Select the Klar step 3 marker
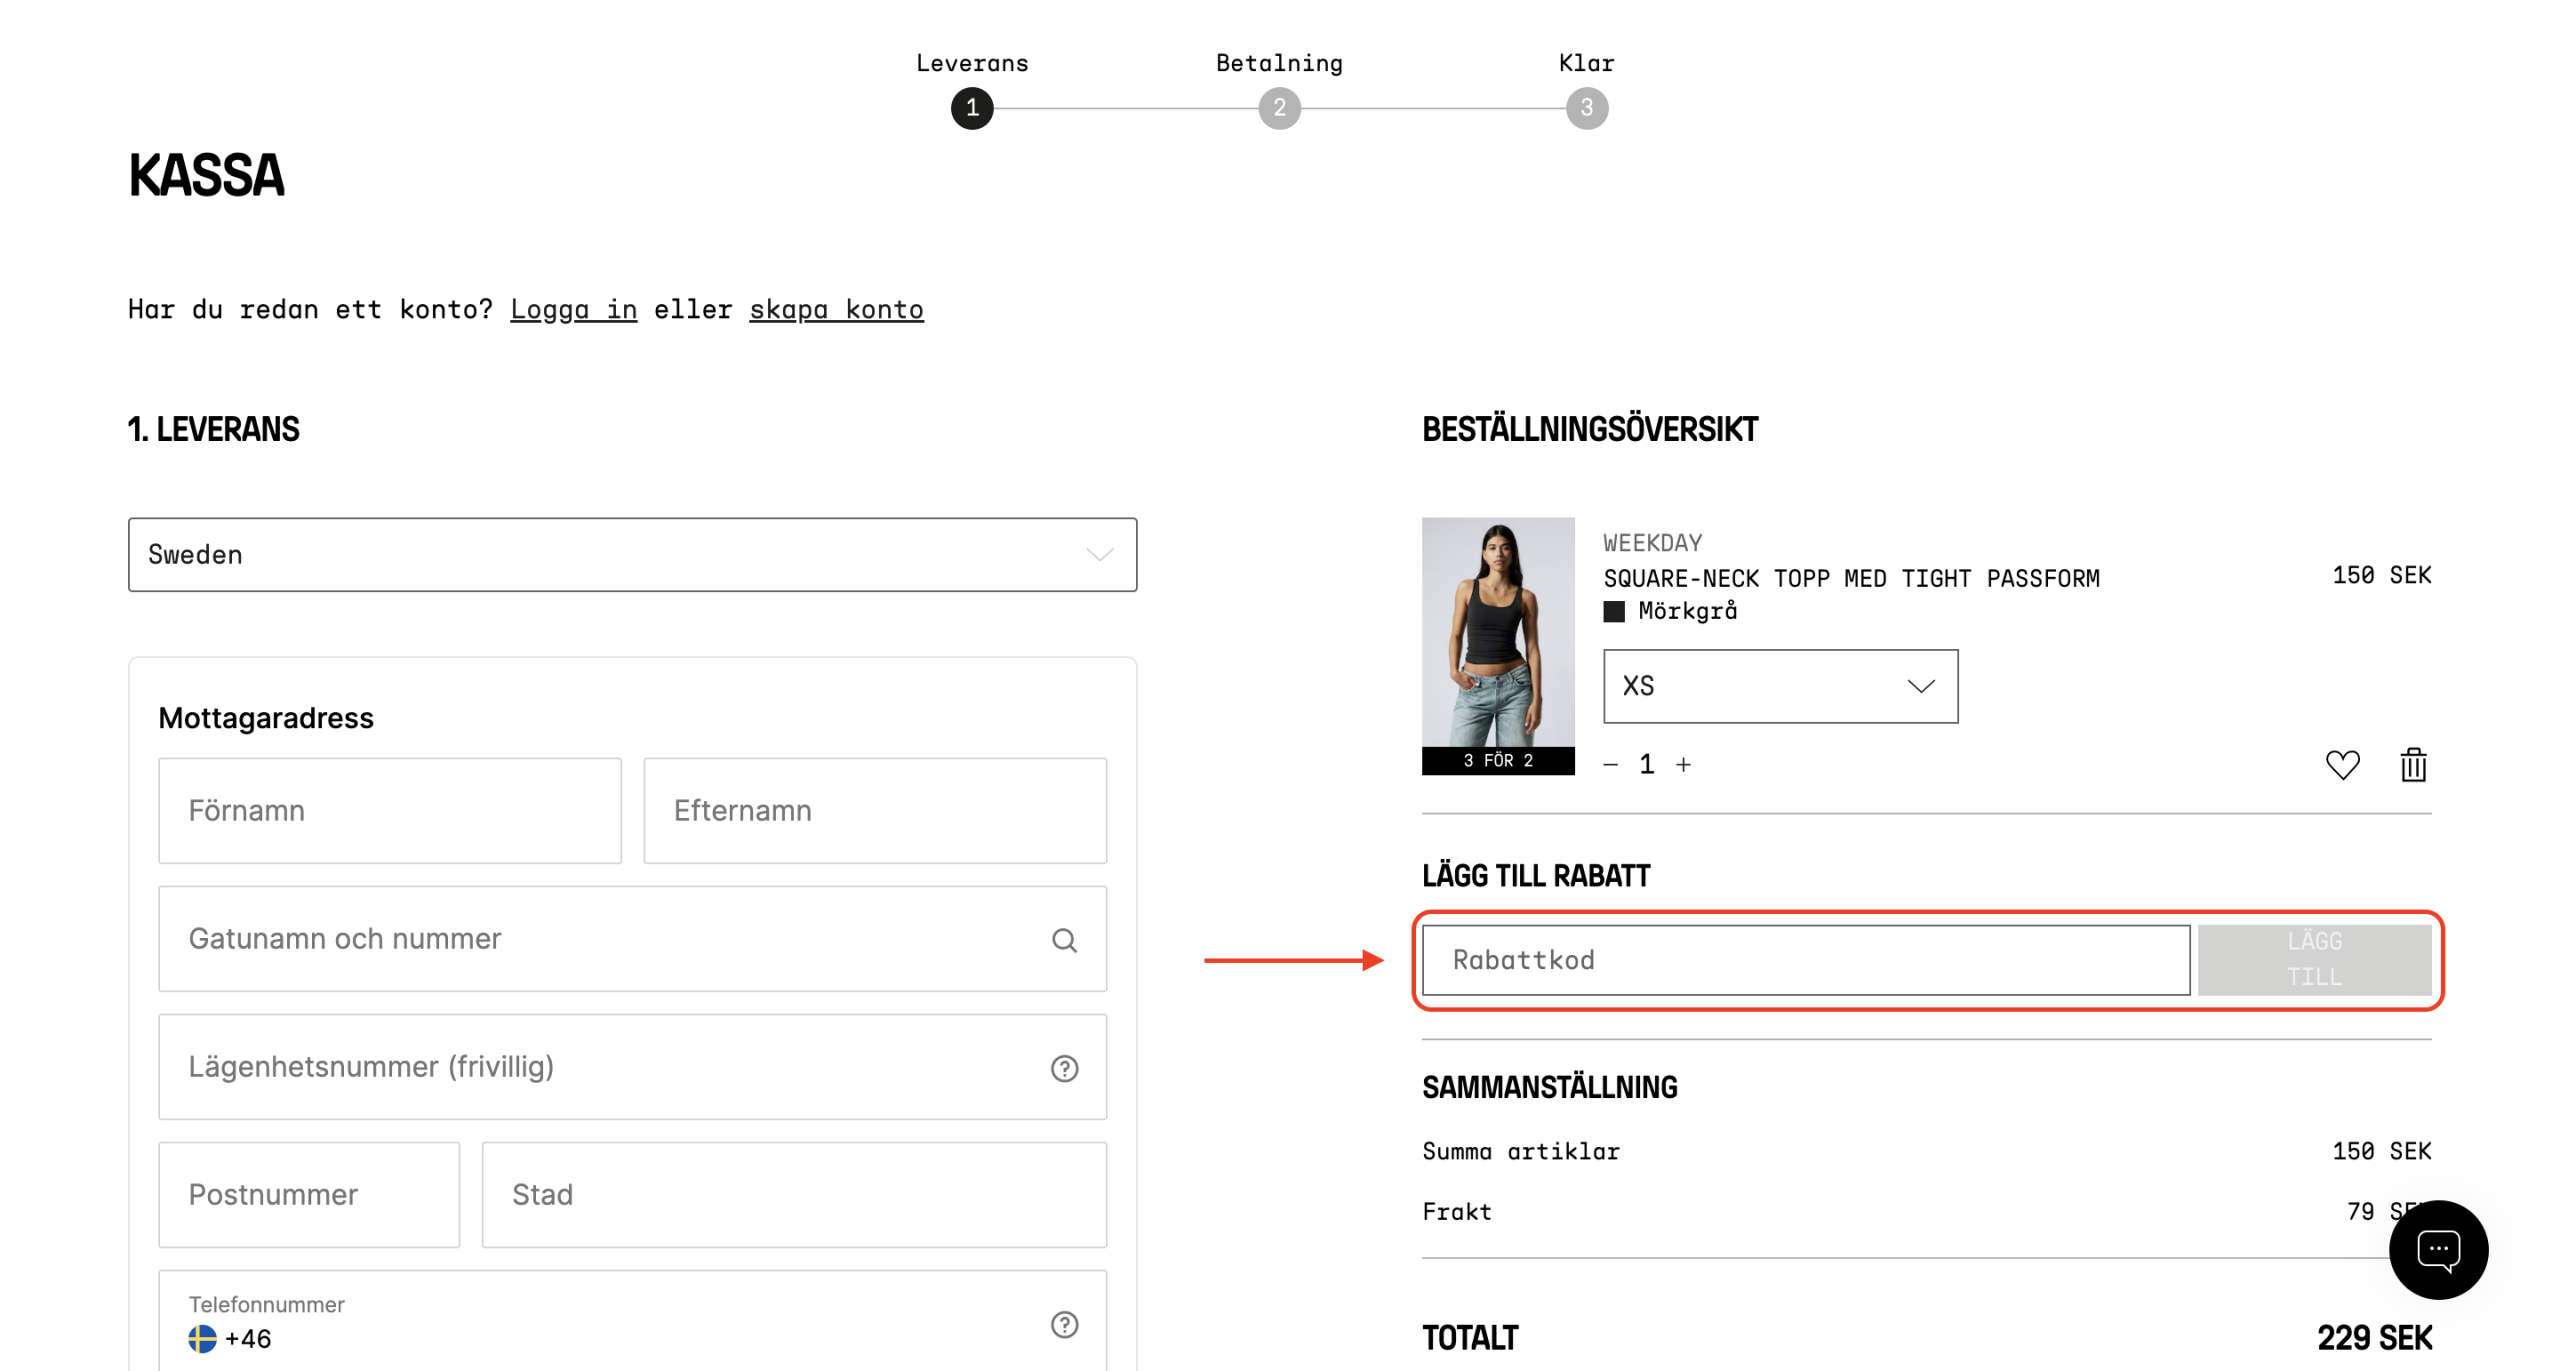This screenshot has height=1371, width=2560. (1586, 108)
